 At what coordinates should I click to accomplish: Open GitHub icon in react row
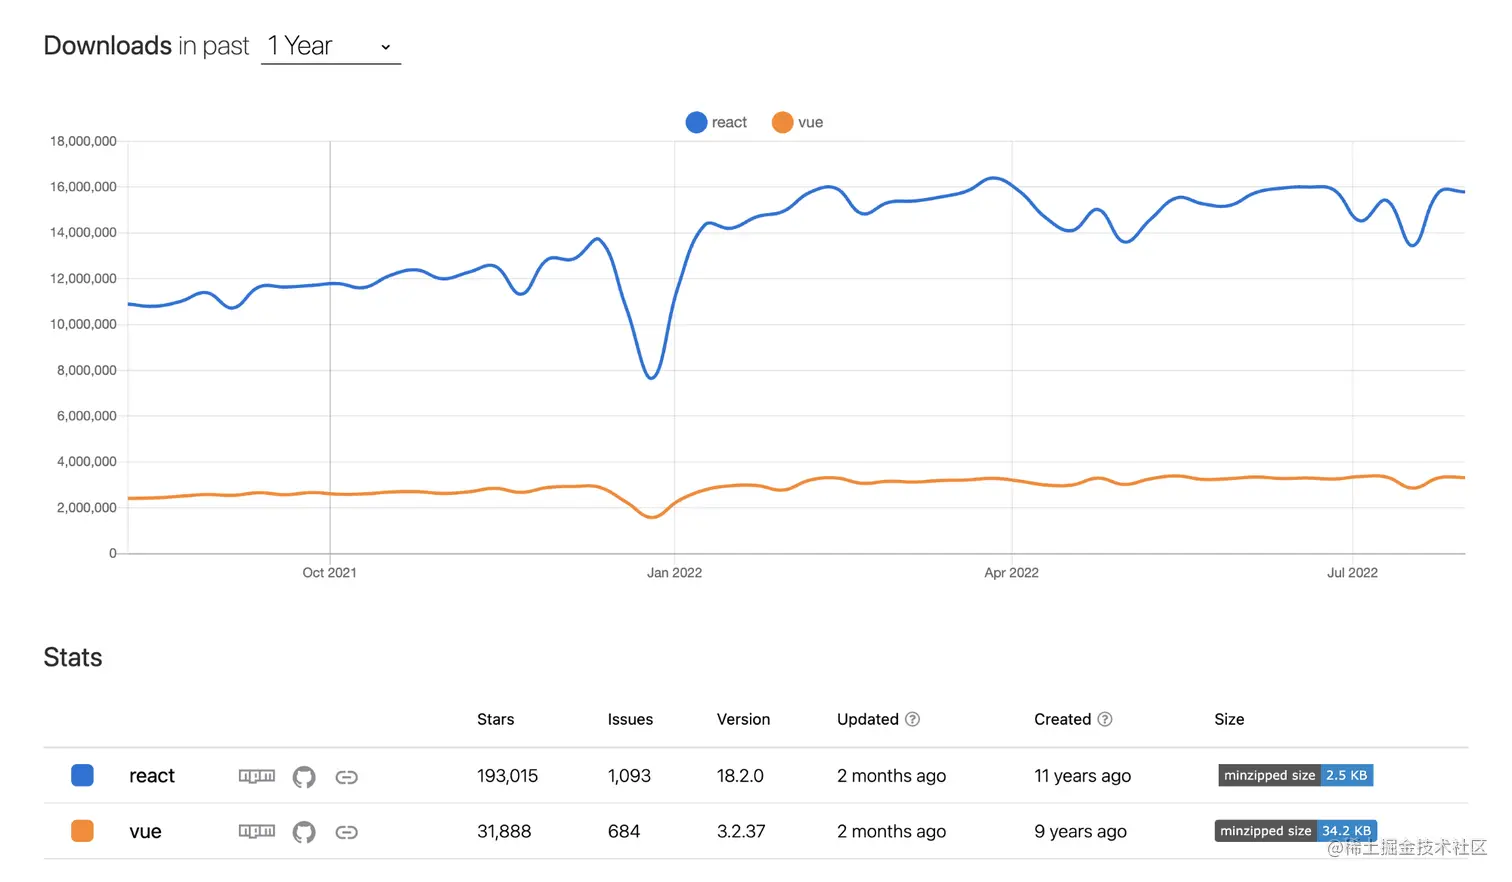304,777
